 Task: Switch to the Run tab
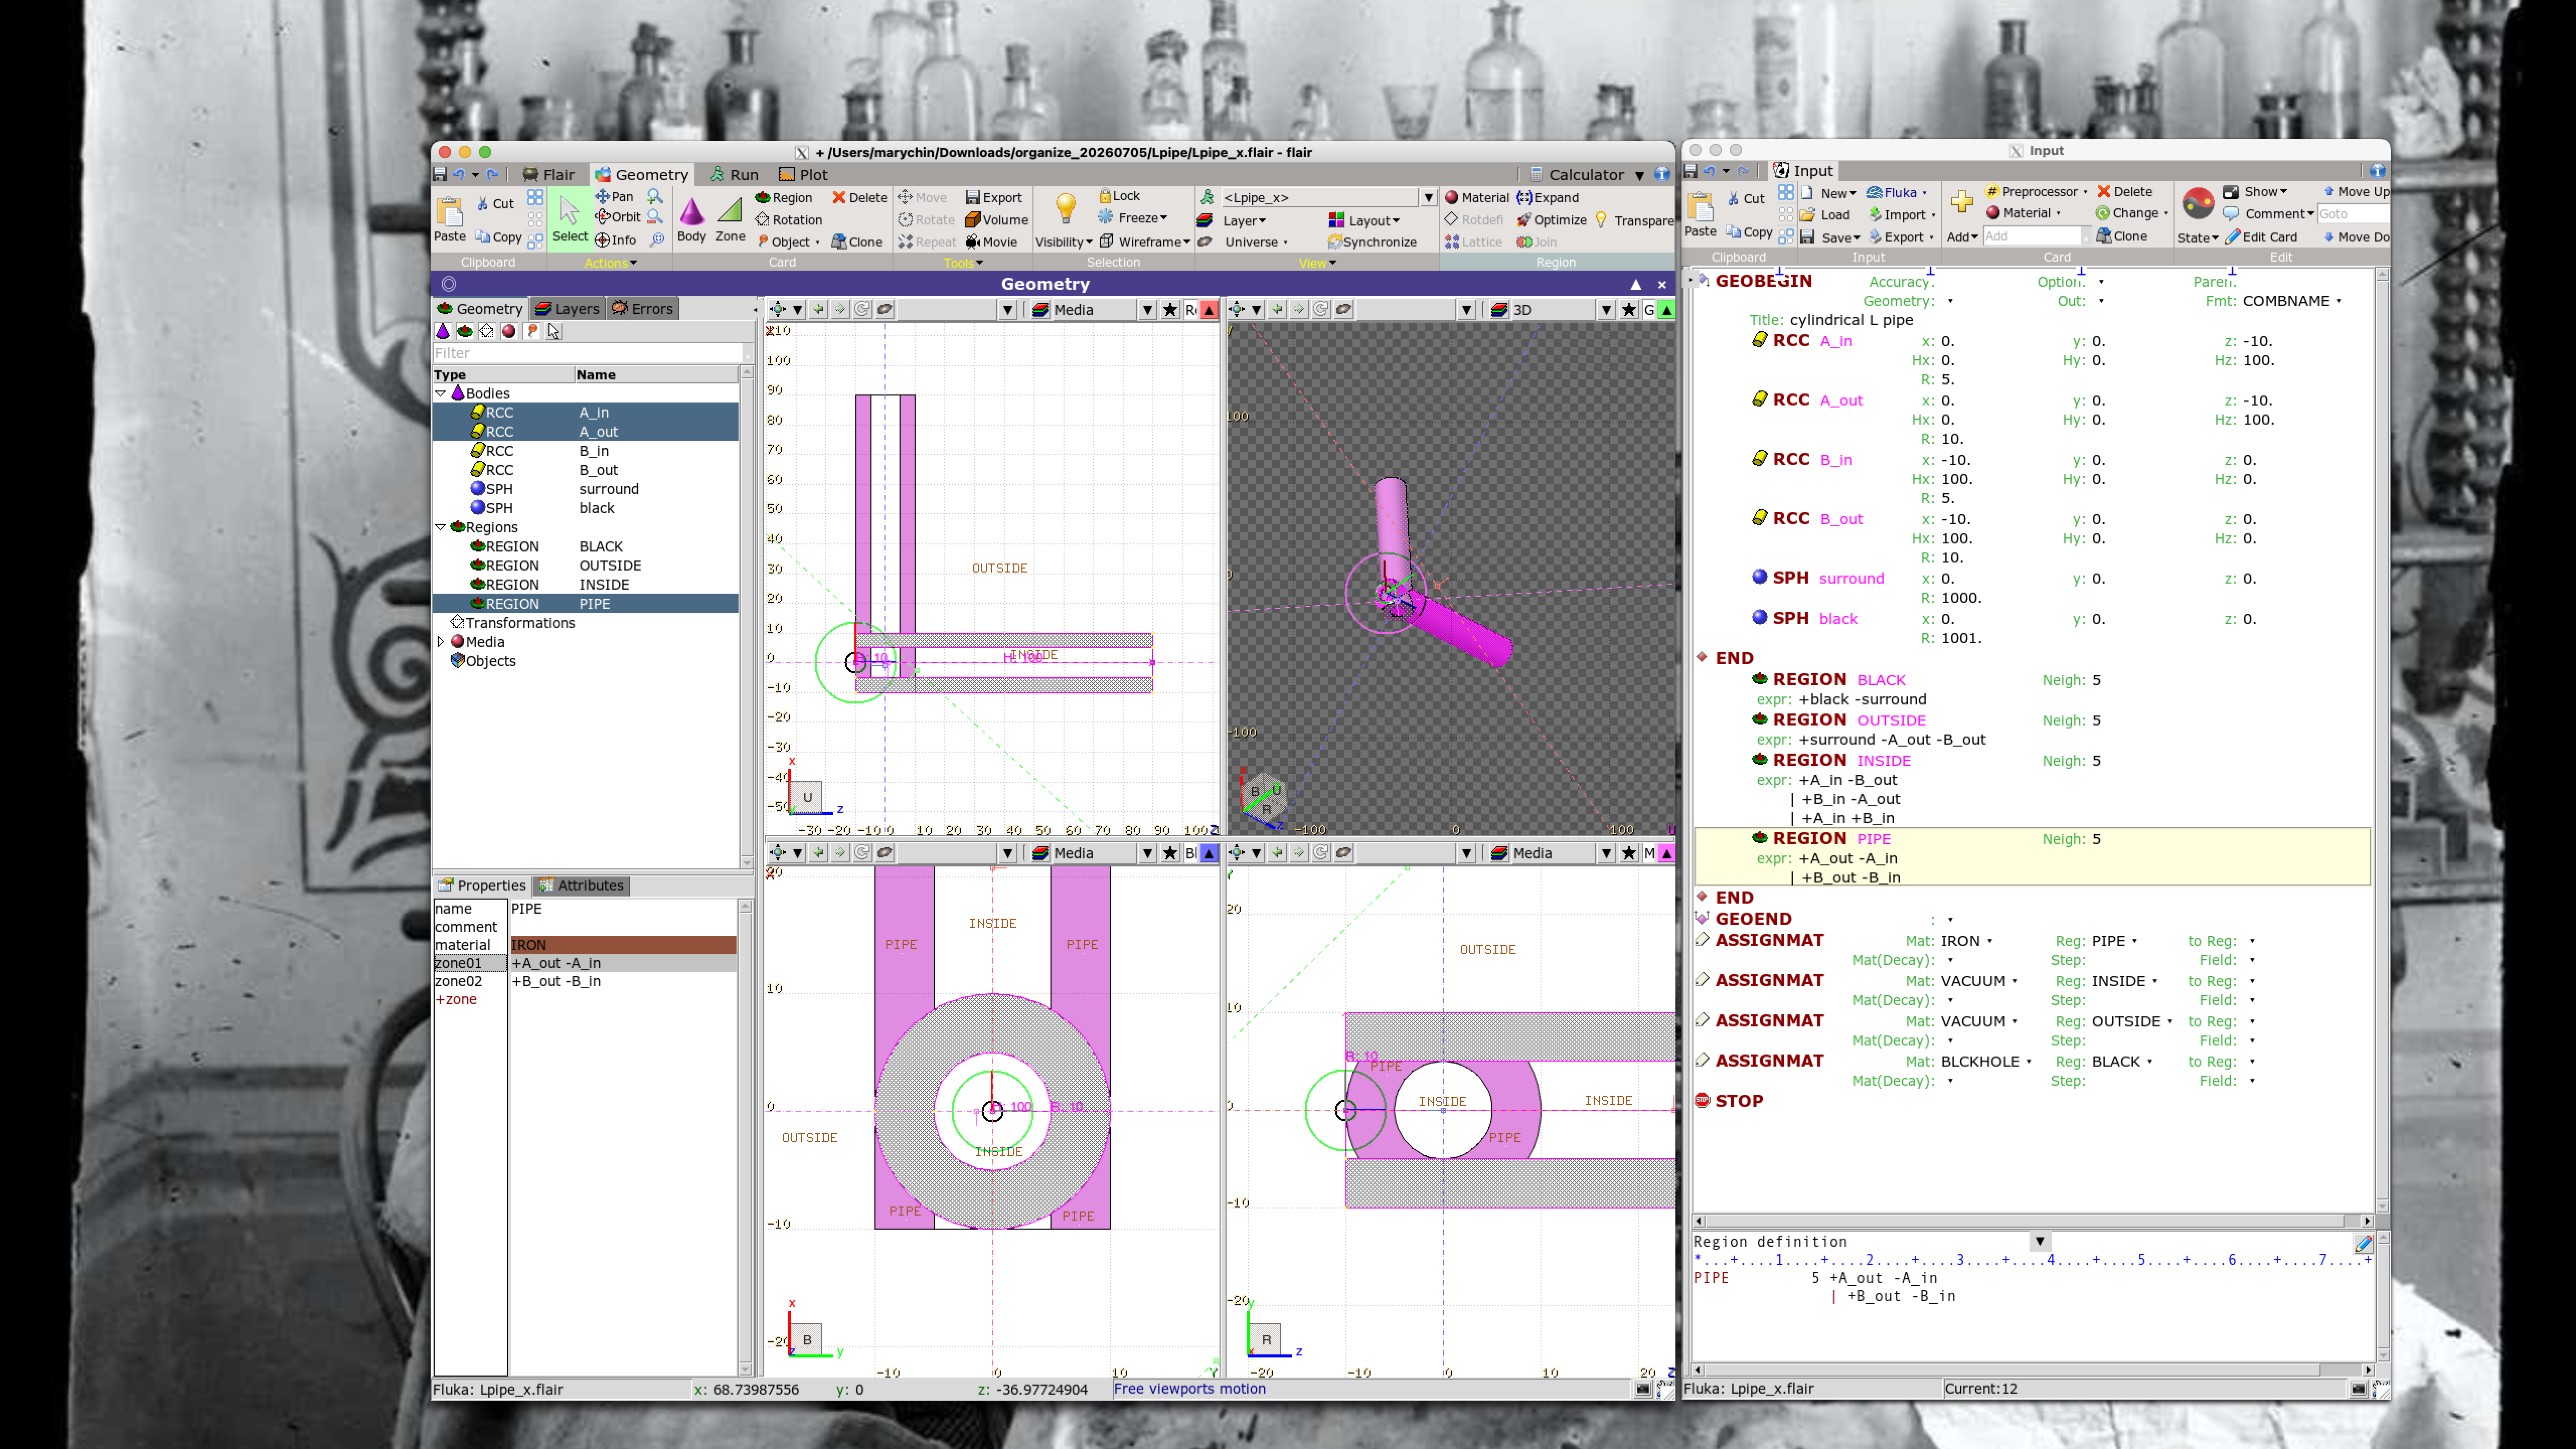(734, 174)
